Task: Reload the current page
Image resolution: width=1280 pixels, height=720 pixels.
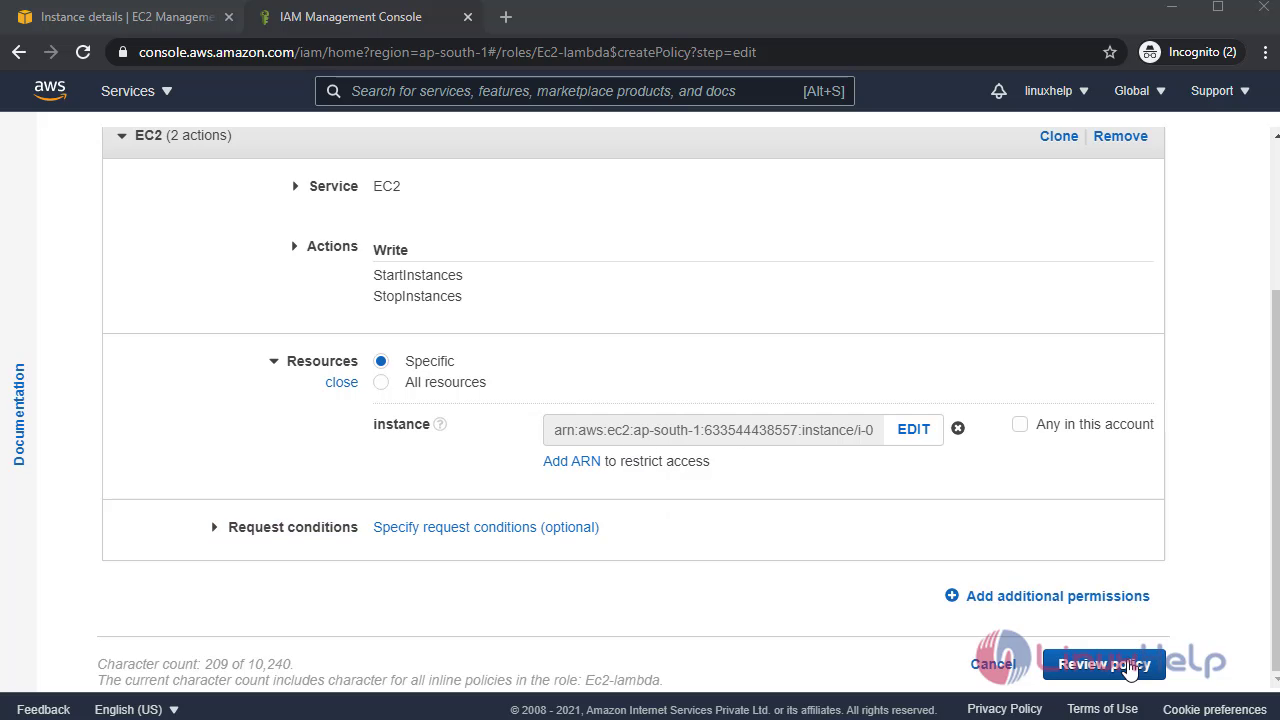Action: coord(83,52)
